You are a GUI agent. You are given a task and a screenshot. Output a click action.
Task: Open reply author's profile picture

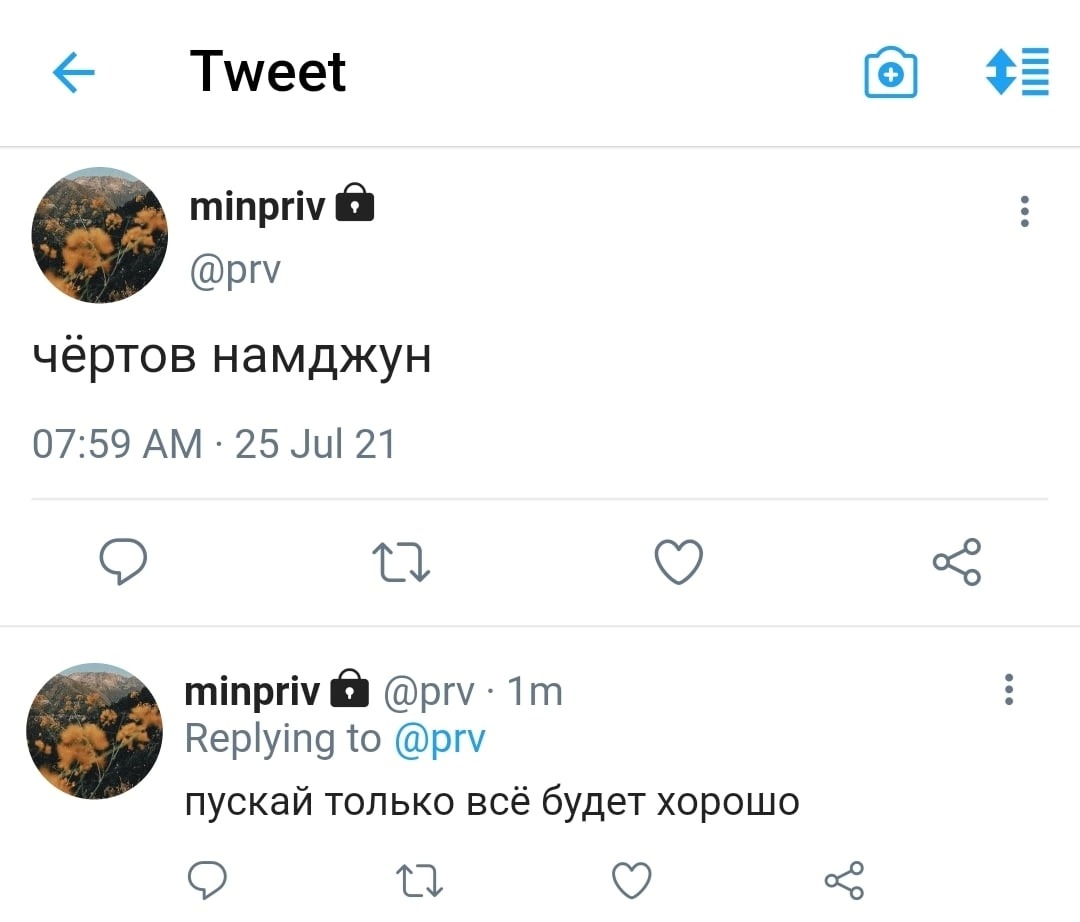[x=94, y=730]
